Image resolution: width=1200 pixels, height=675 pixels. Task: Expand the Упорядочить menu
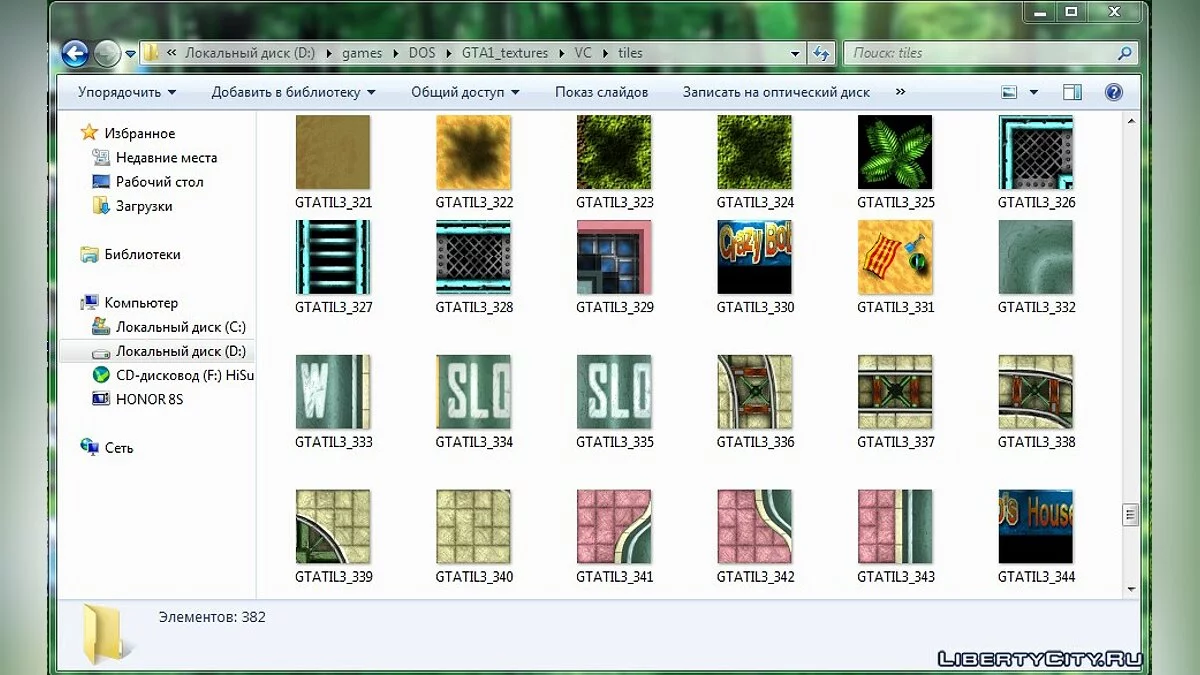pyautogui.click(x=126, y=92)
